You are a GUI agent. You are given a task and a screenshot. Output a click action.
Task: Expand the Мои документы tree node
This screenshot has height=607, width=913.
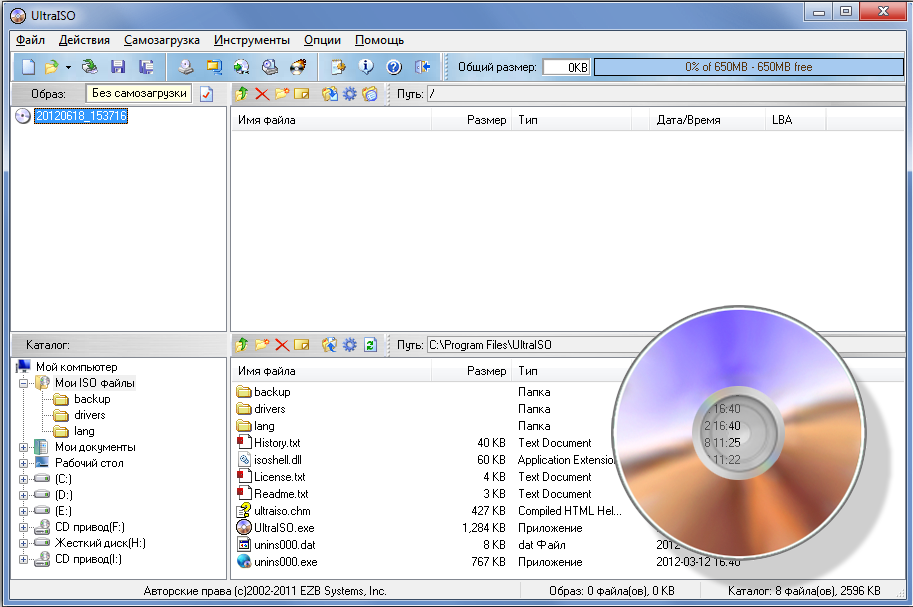pos(24,447)
